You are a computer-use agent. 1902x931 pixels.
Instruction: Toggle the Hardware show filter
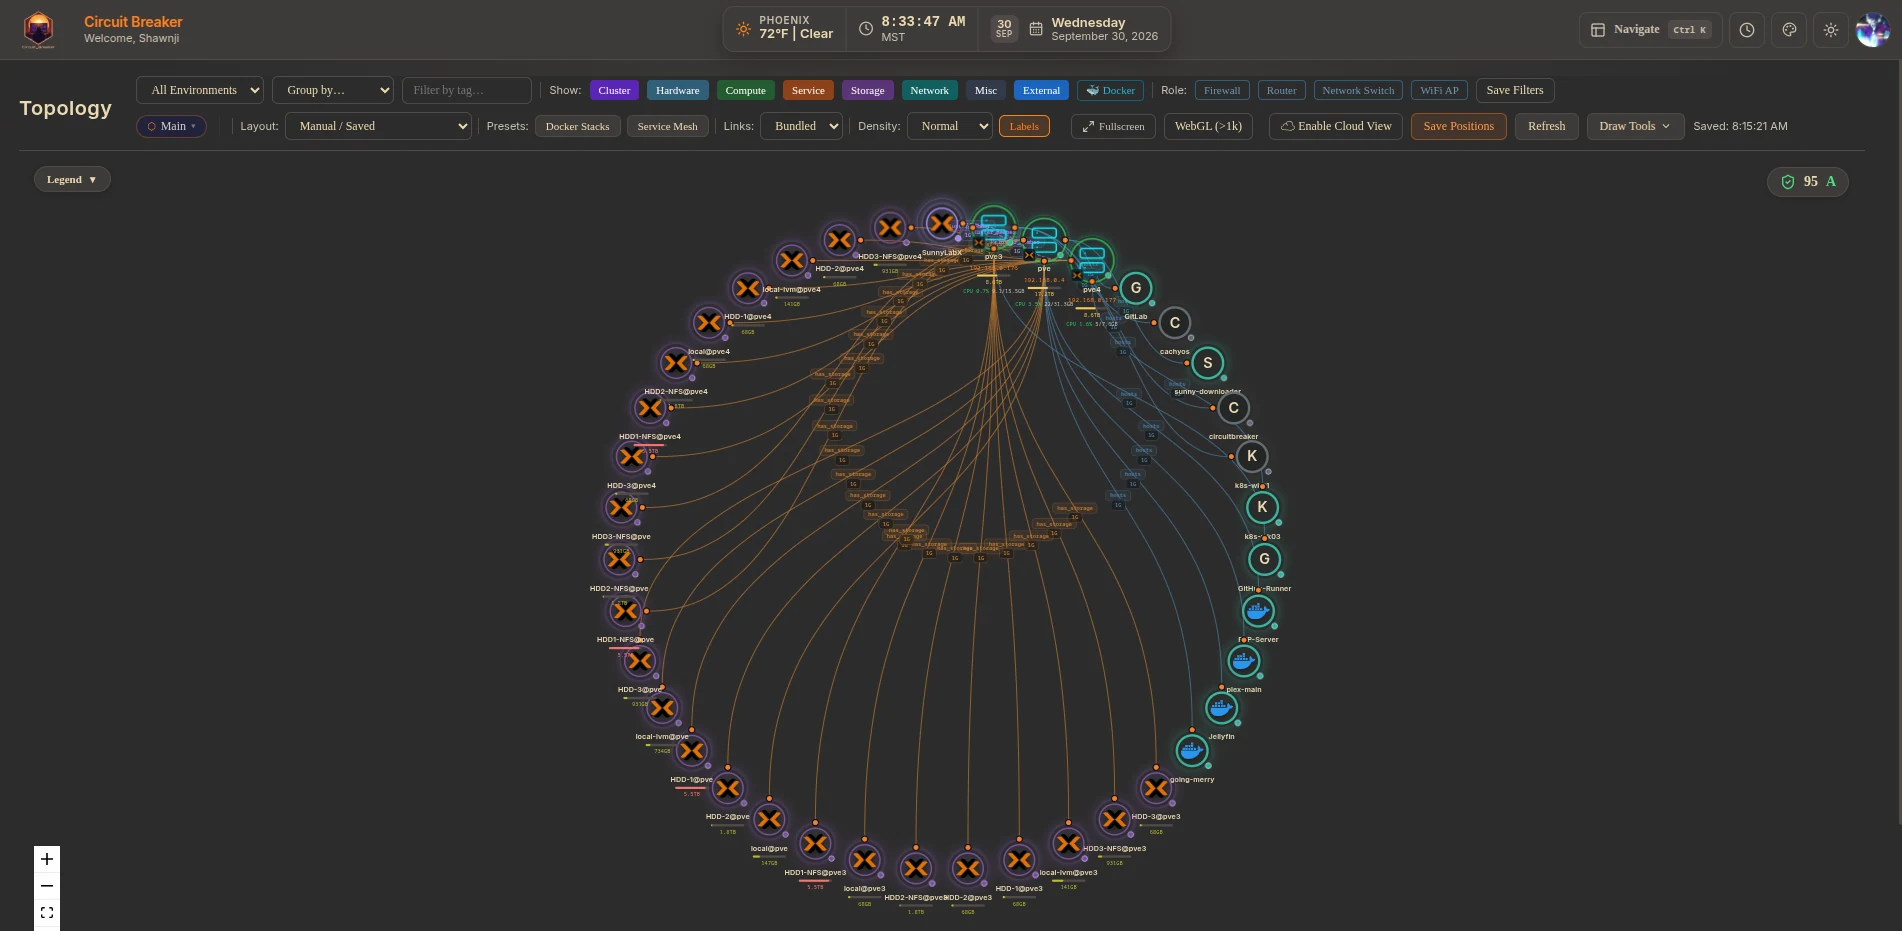(678, 90)
